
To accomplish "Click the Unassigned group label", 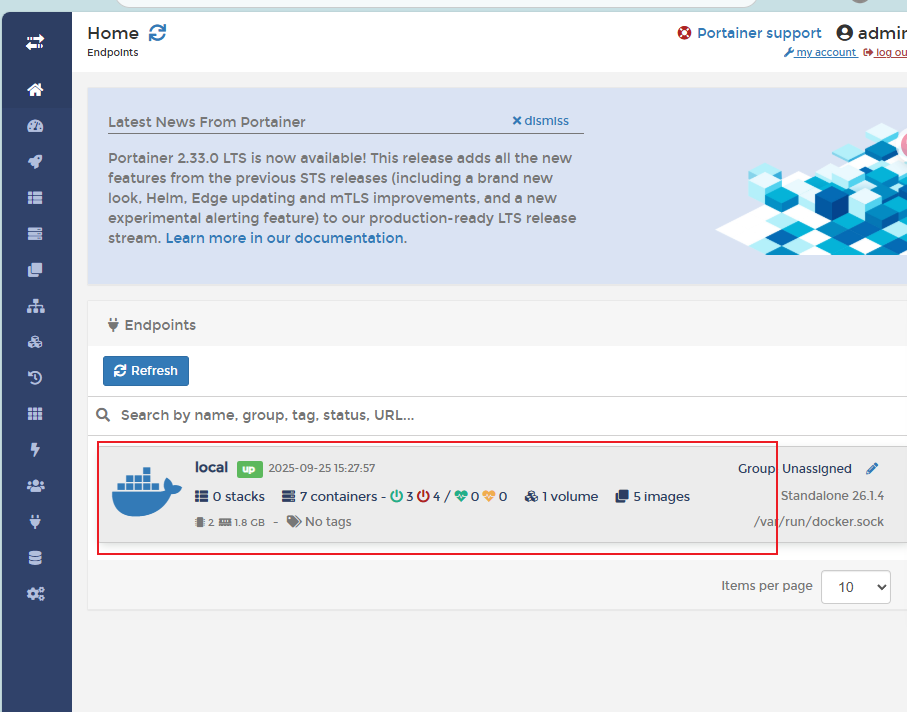I will [x=817, y=468].
